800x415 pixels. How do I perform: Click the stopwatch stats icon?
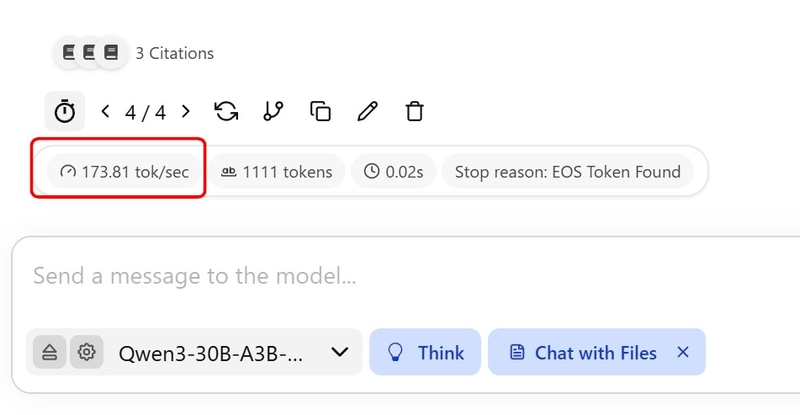point(65,111)
